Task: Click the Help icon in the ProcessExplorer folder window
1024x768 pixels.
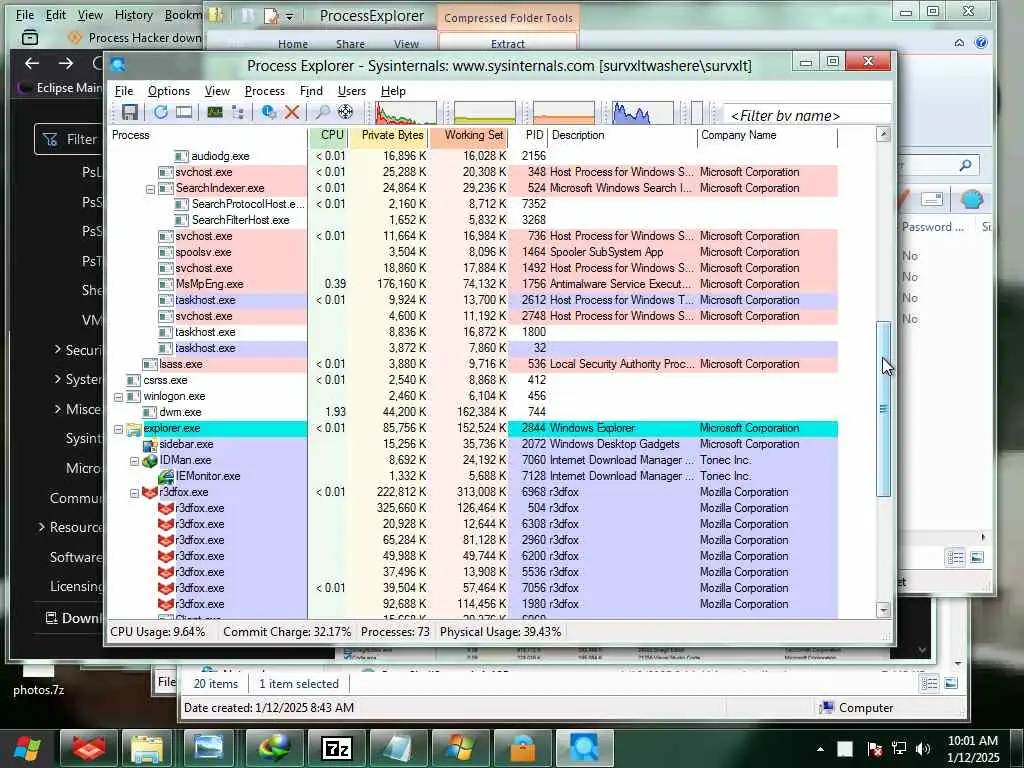Action: [981, 43]
